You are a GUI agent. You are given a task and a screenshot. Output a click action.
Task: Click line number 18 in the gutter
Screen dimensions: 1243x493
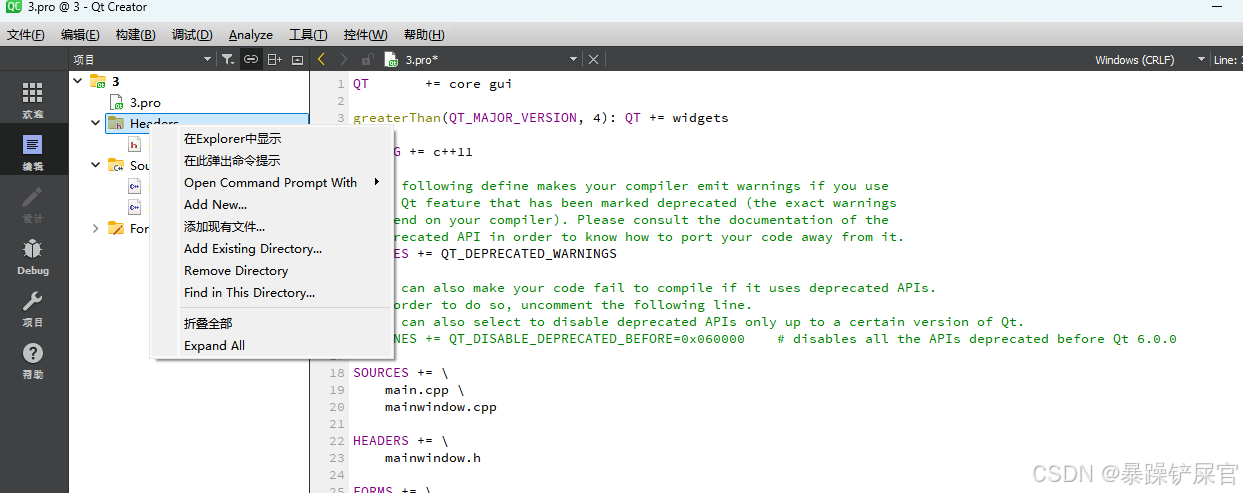(337, 373)
